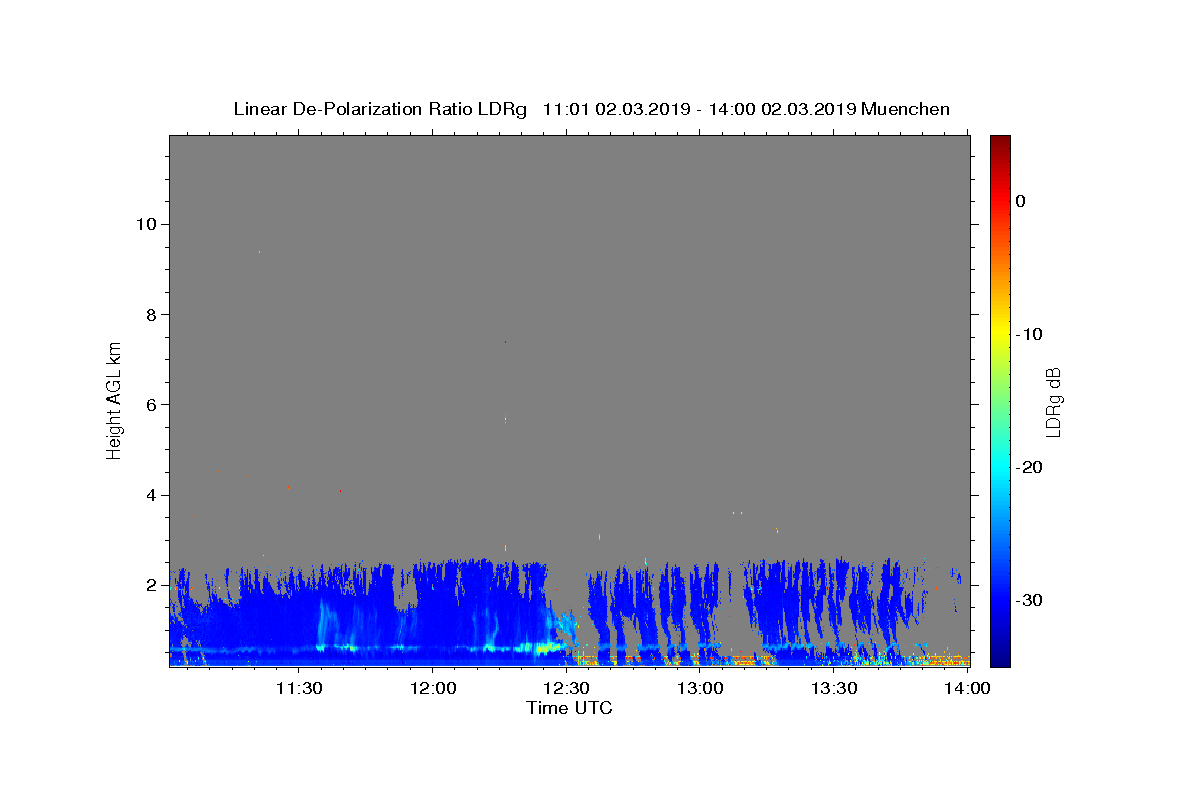Click the 'LDRg dB' colorbar label
1200x800 pixels.
(1053, 402)
